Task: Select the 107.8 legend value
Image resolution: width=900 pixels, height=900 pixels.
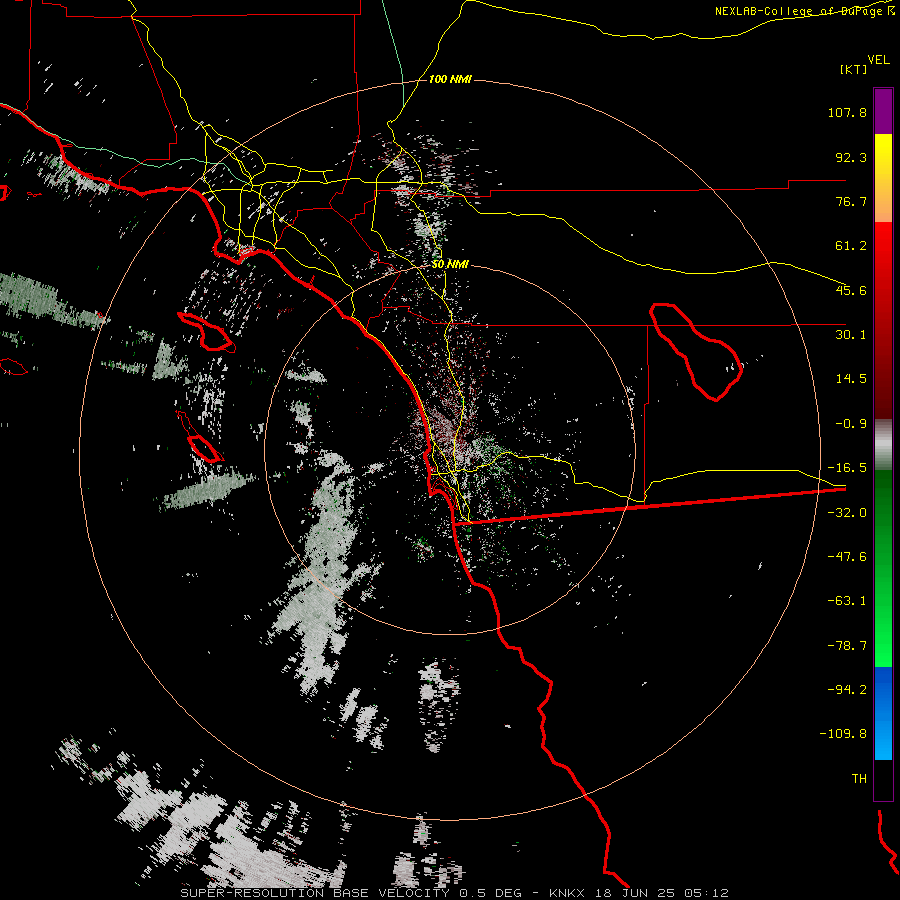Action: (847, 112)
